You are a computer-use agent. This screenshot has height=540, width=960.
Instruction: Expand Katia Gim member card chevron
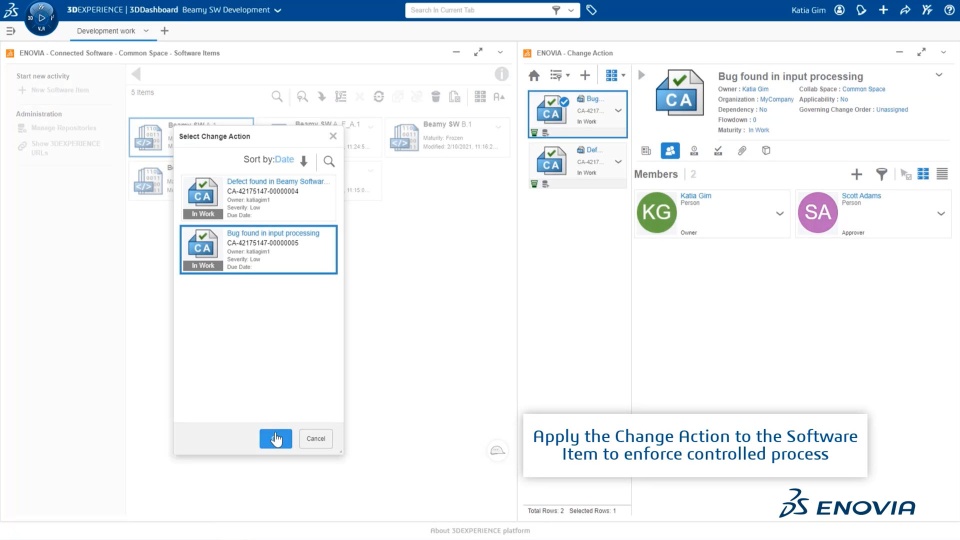(x=779, y=214)
